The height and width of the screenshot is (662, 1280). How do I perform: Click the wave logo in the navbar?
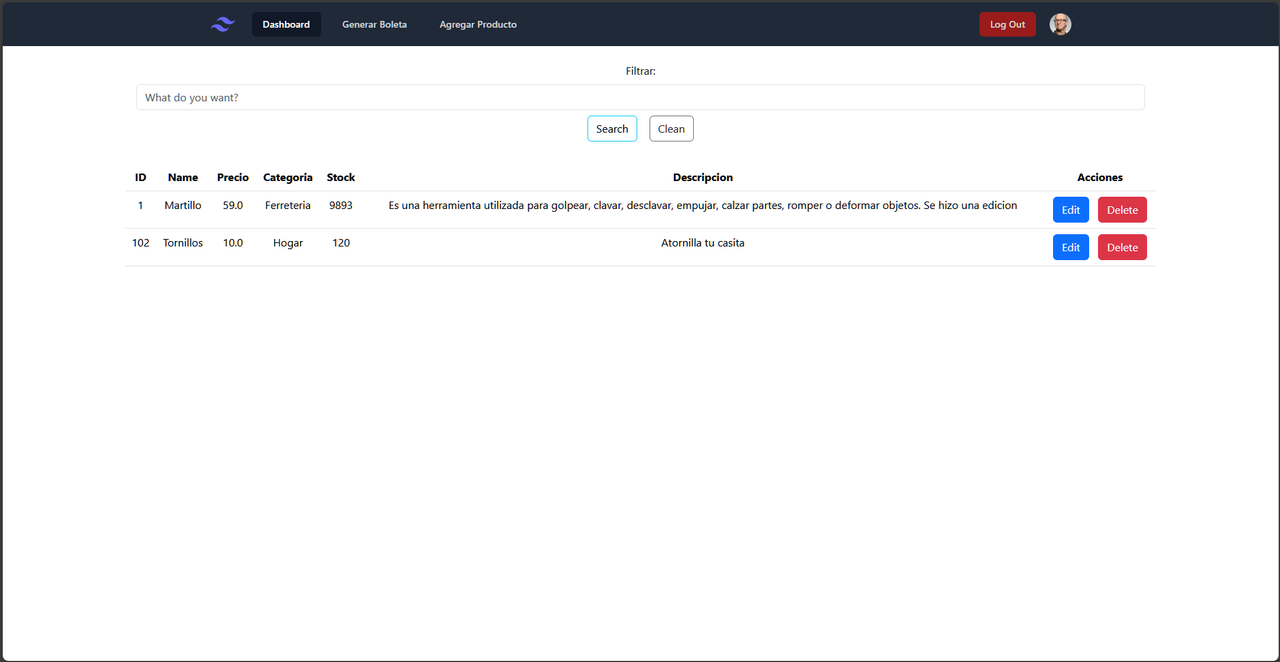pyautogui.click(x=221, y=23)
